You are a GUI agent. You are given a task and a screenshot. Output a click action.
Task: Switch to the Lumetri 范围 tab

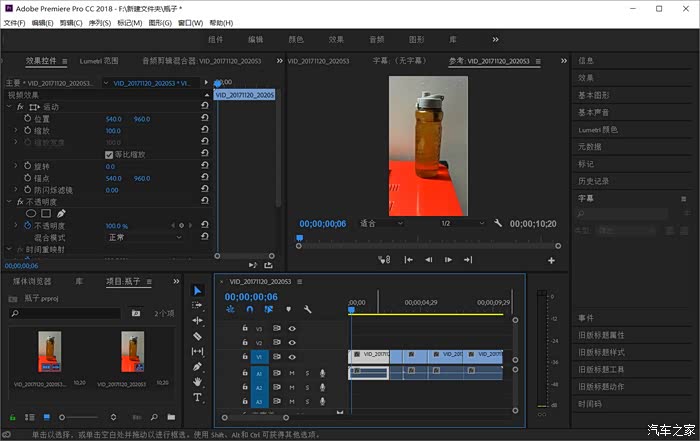click(x=98, y=60)
